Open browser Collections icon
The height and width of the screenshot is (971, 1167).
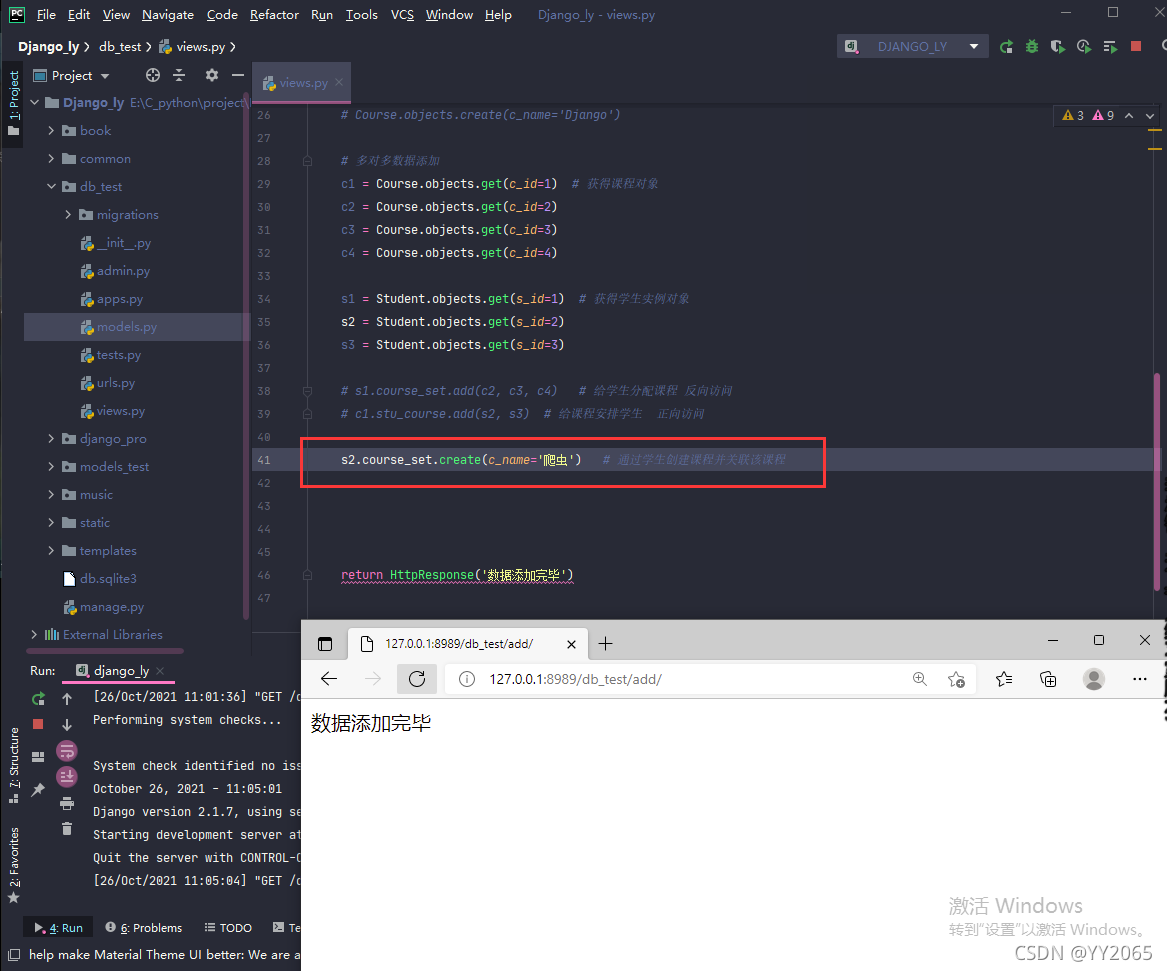pyautogui.click(x=1048, y=679)
